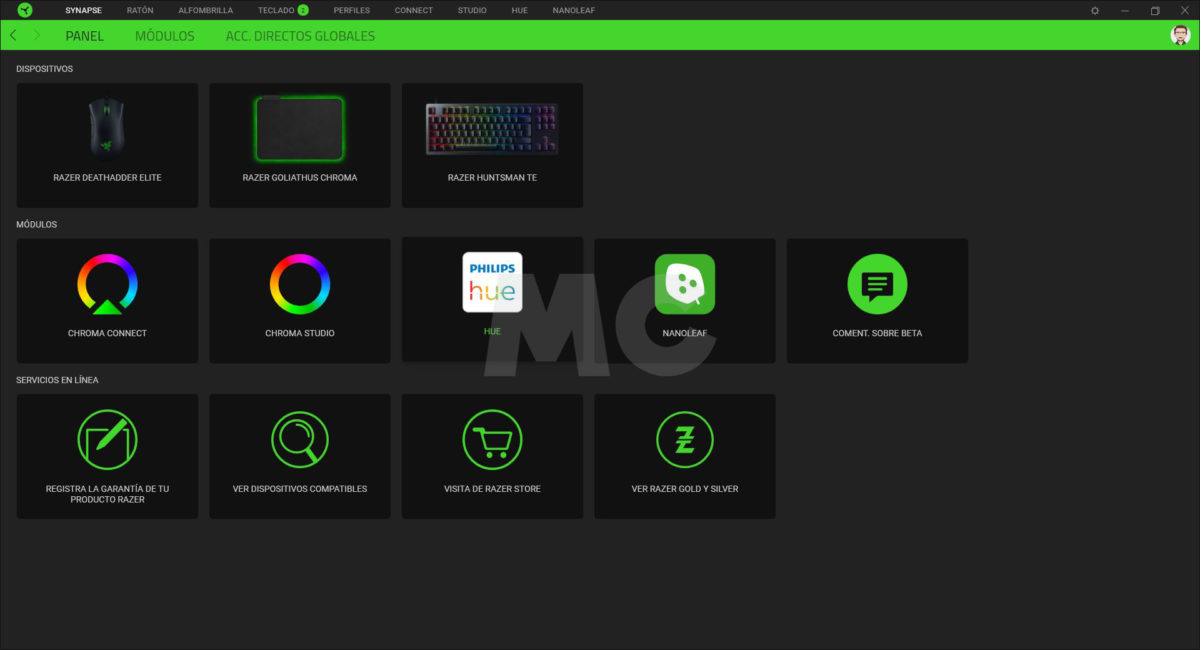Open the user profile avatar

click(1180, 35)
